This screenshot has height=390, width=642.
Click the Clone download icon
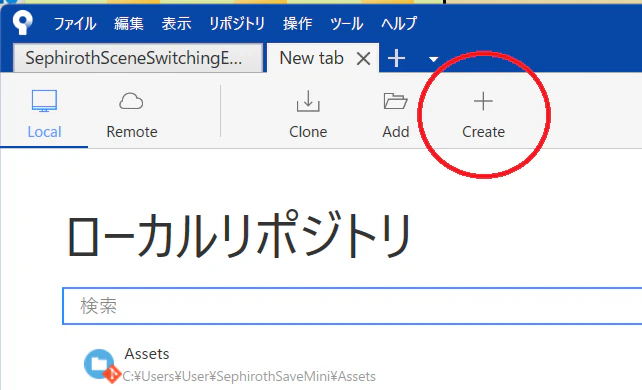(308, 101)
